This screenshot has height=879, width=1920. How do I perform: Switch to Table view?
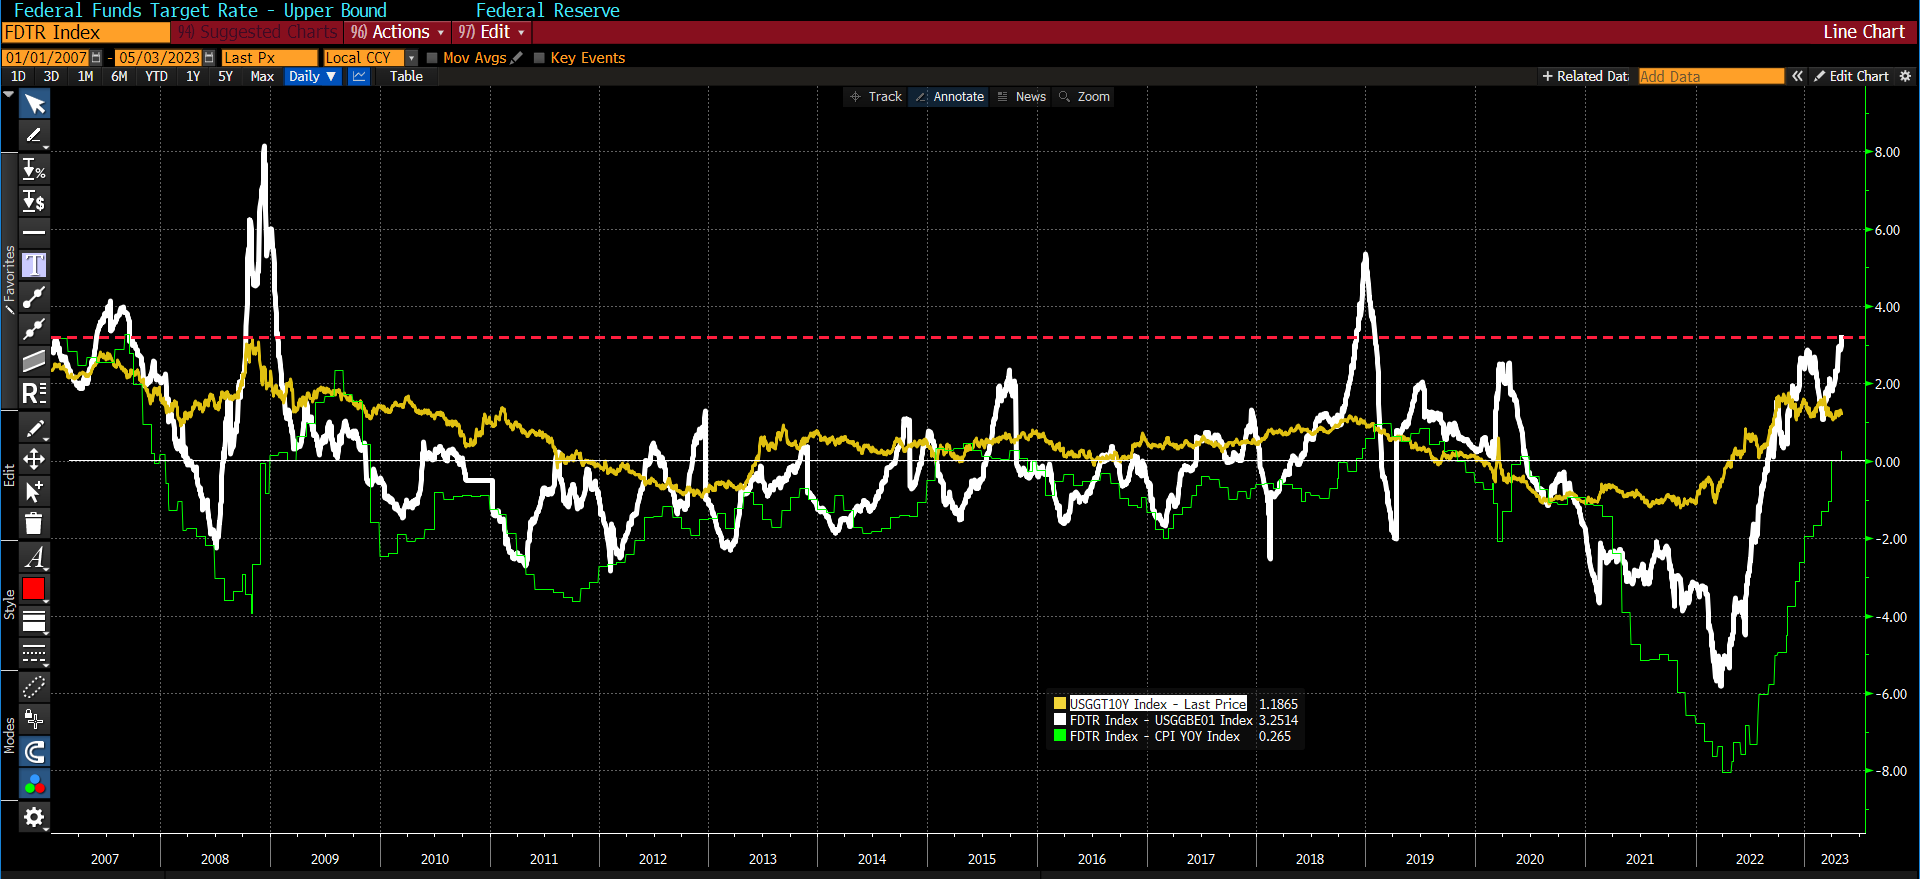(406, 76)
